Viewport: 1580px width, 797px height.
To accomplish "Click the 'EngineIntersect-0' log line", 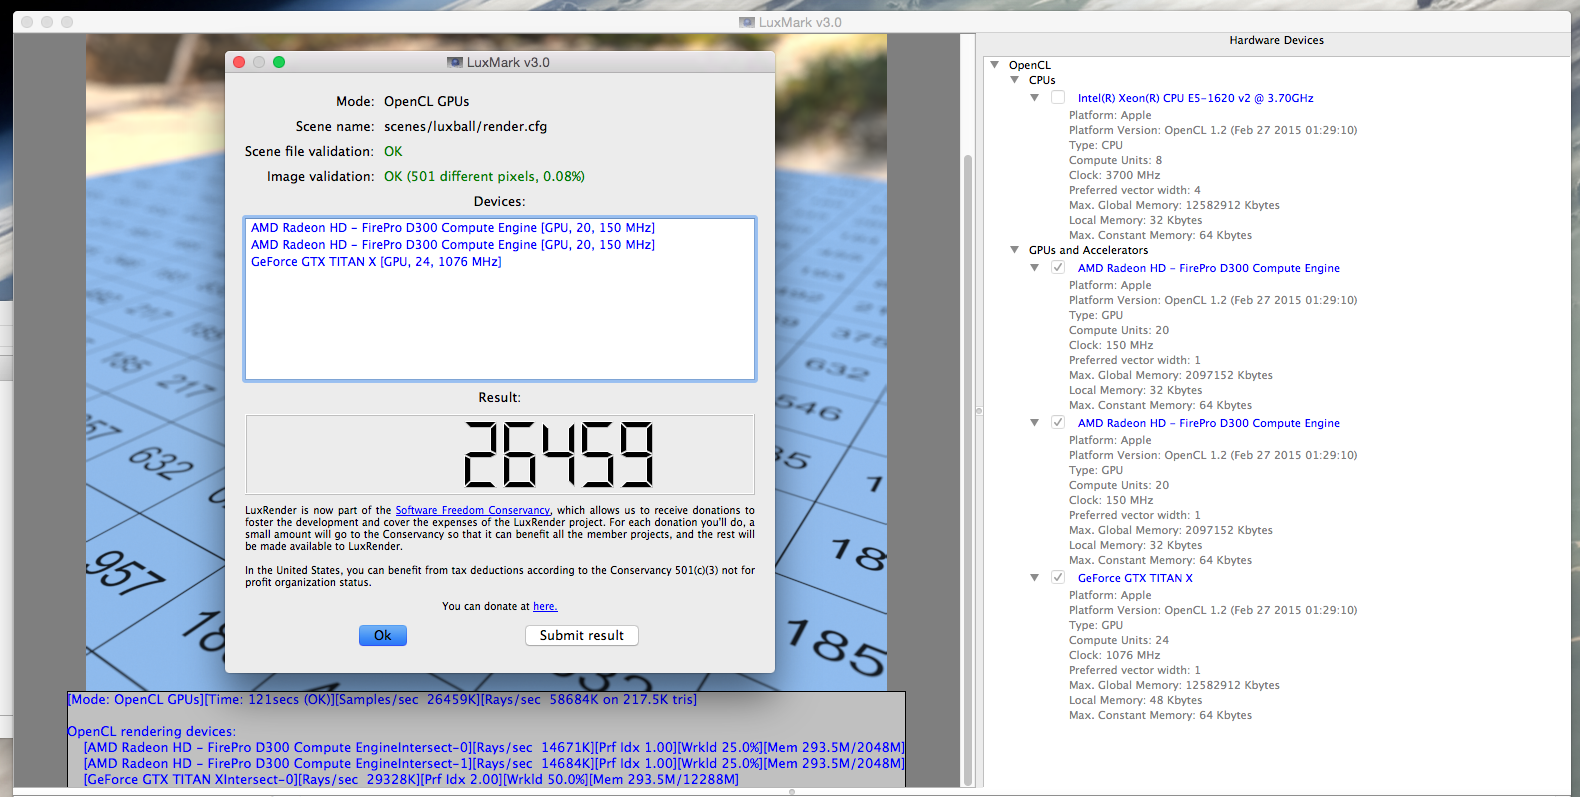I will coord(494,748).
